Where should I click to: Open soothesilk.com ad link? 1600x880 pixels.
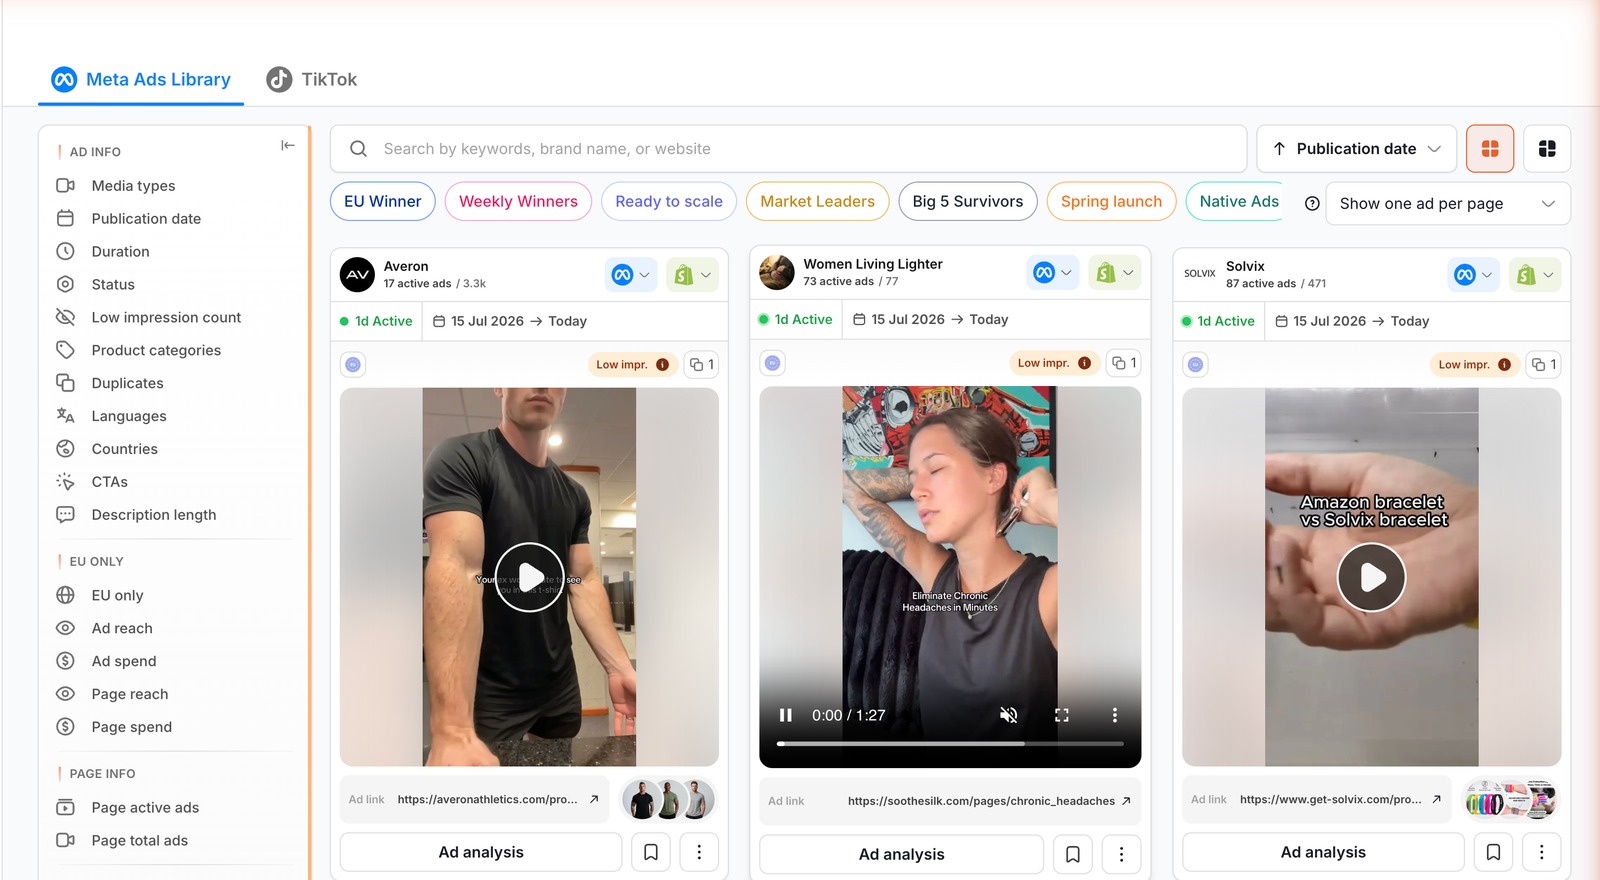tap(989, 801)
